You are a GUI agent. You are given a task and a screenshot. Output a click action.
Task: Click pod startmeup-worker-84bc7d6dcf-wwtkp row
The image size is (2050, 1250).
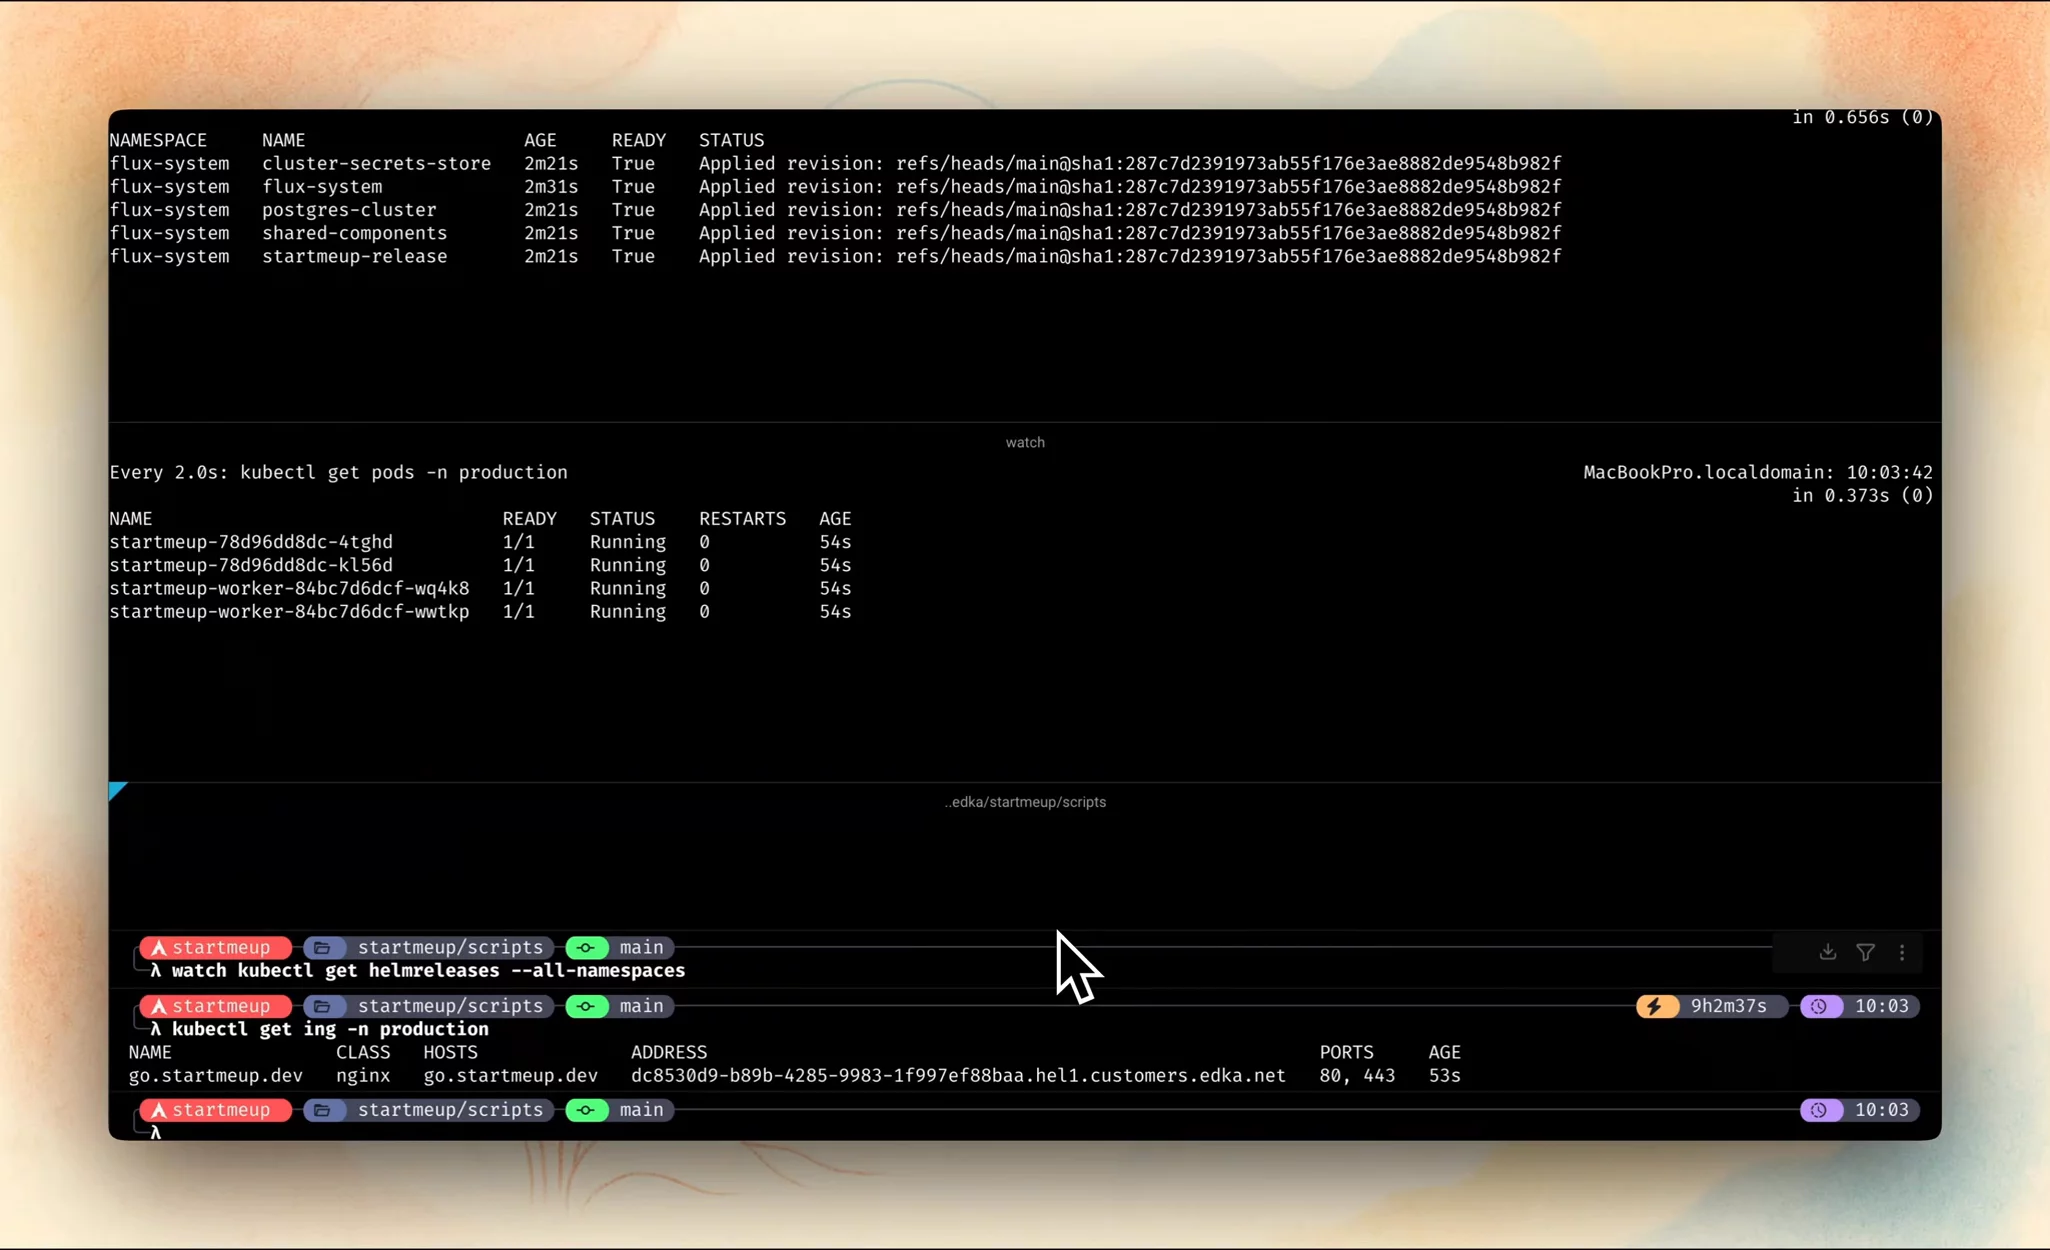coord(289,612)
